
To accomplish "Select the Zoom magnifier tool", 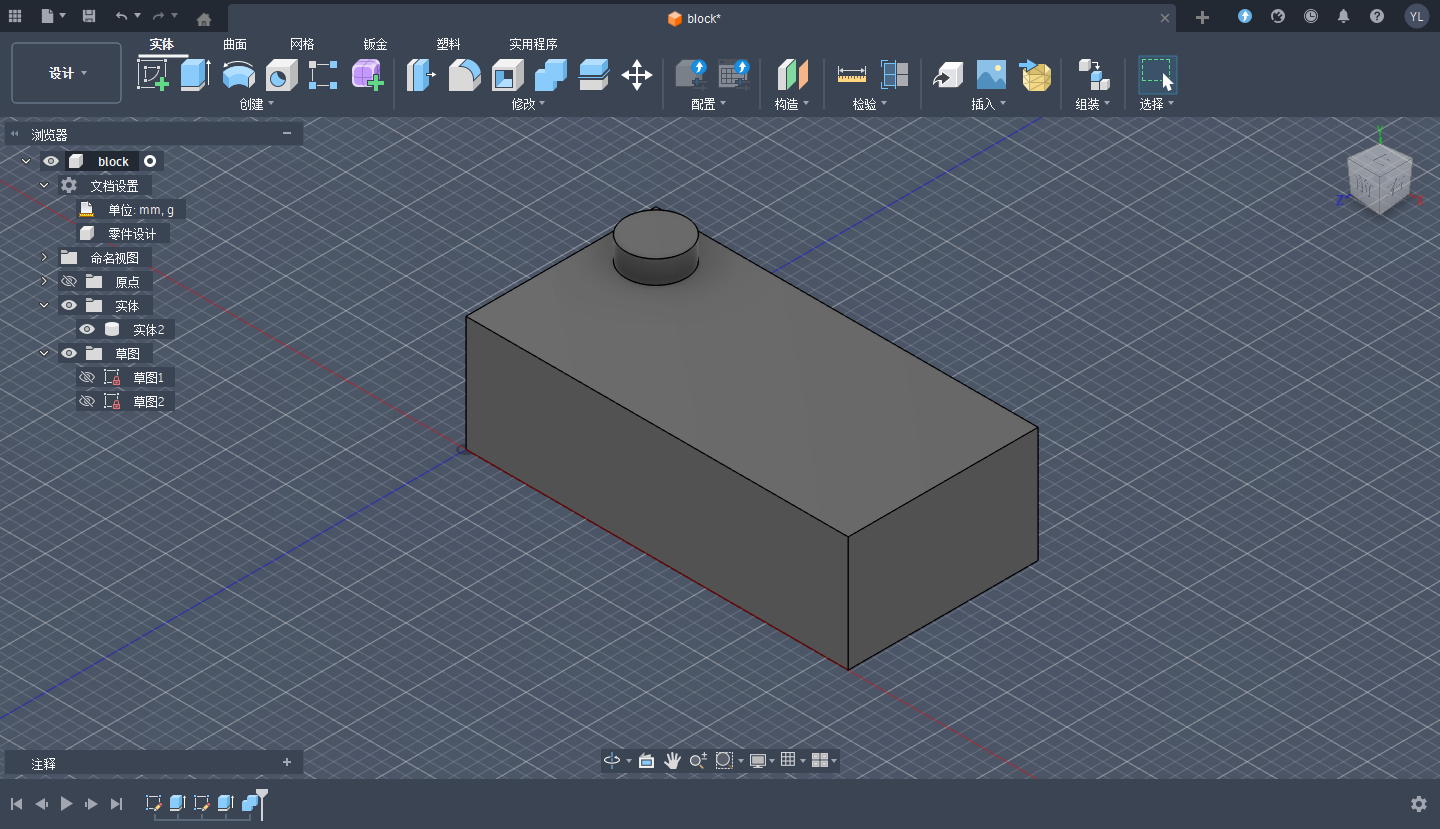I will (x=698, y=760).
